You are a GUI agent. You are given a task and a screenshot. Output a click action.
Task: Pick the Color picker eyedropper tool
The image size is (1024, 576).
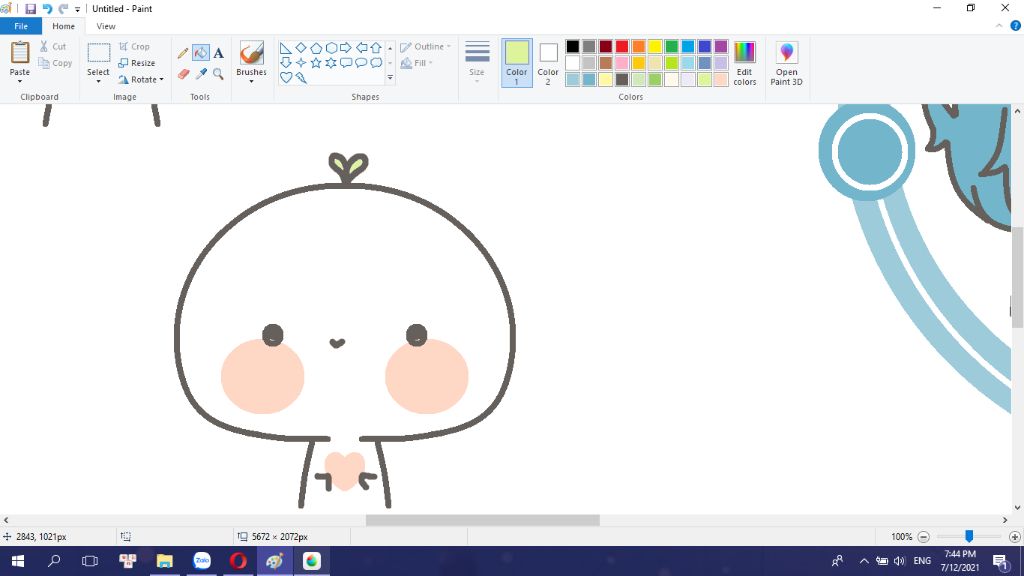click(x=200, y=74)
